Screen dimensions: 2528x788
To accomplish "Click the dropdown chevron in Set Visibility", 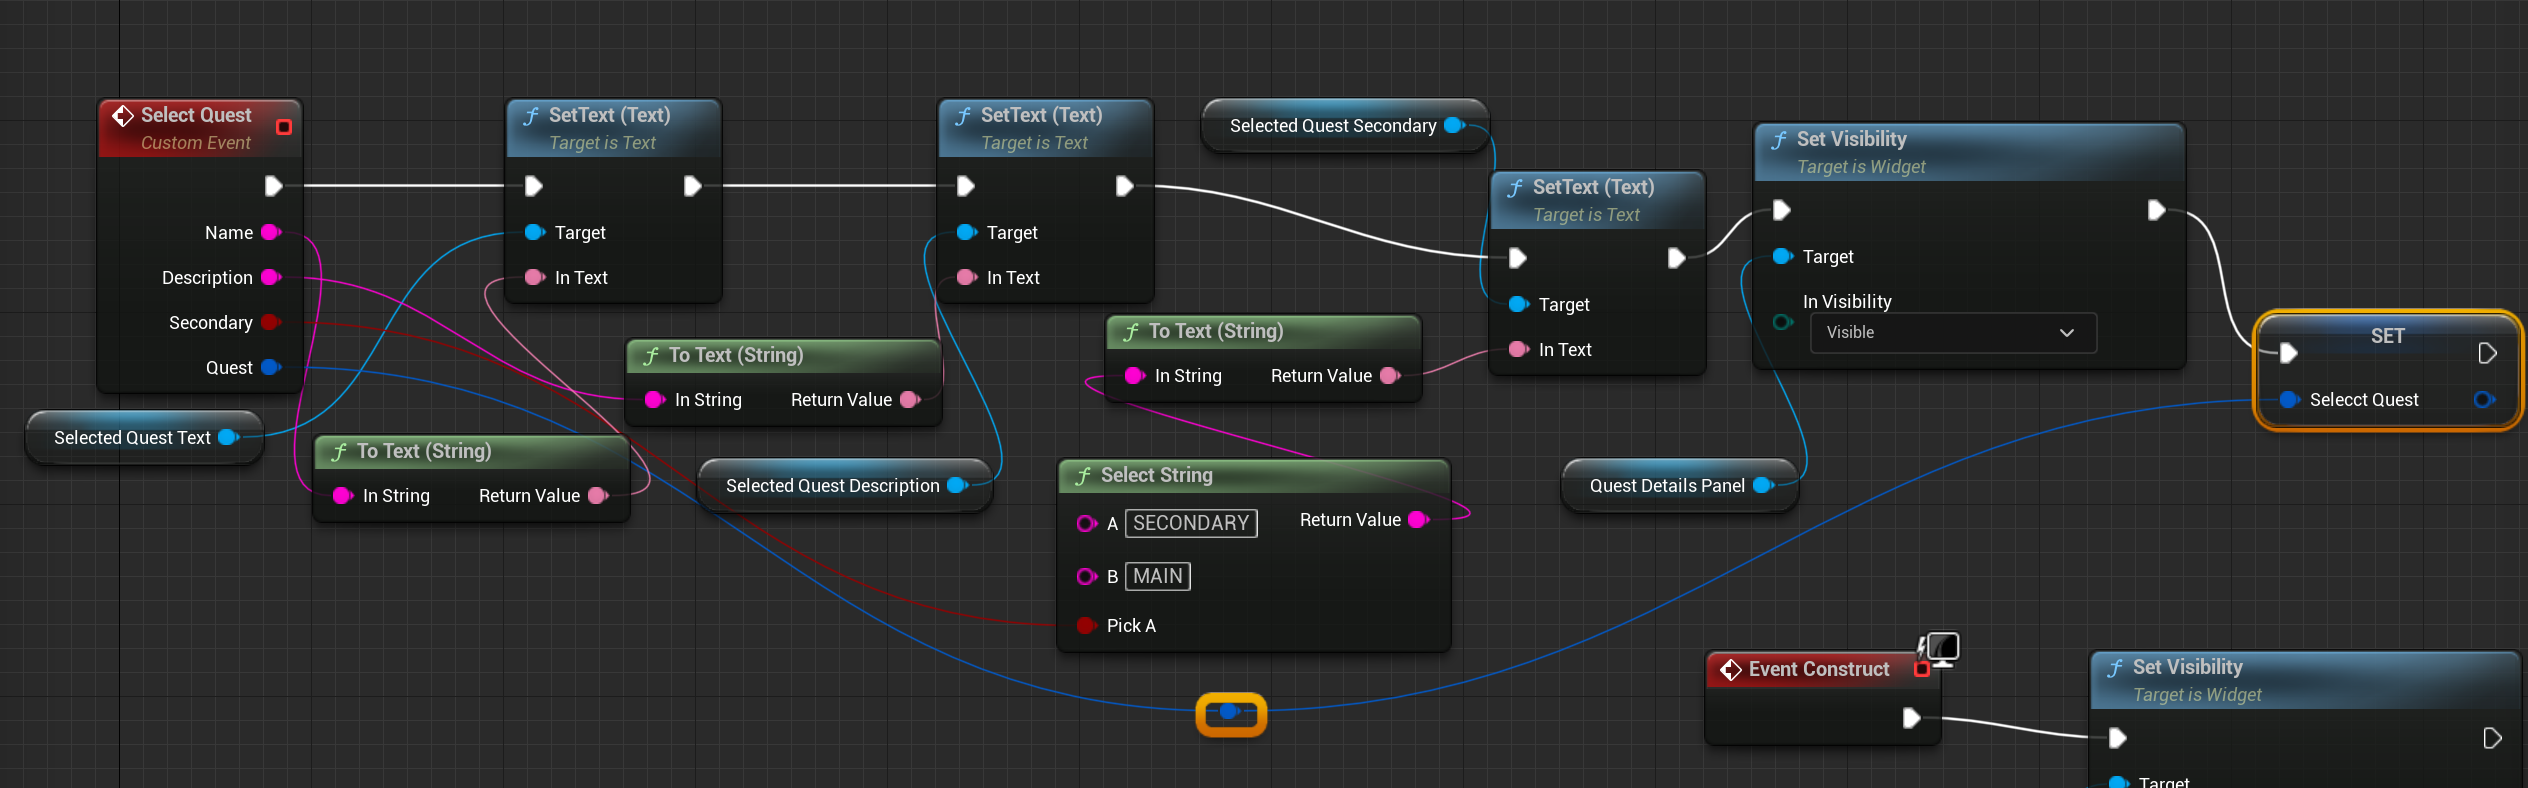I will pos(2067,333).
